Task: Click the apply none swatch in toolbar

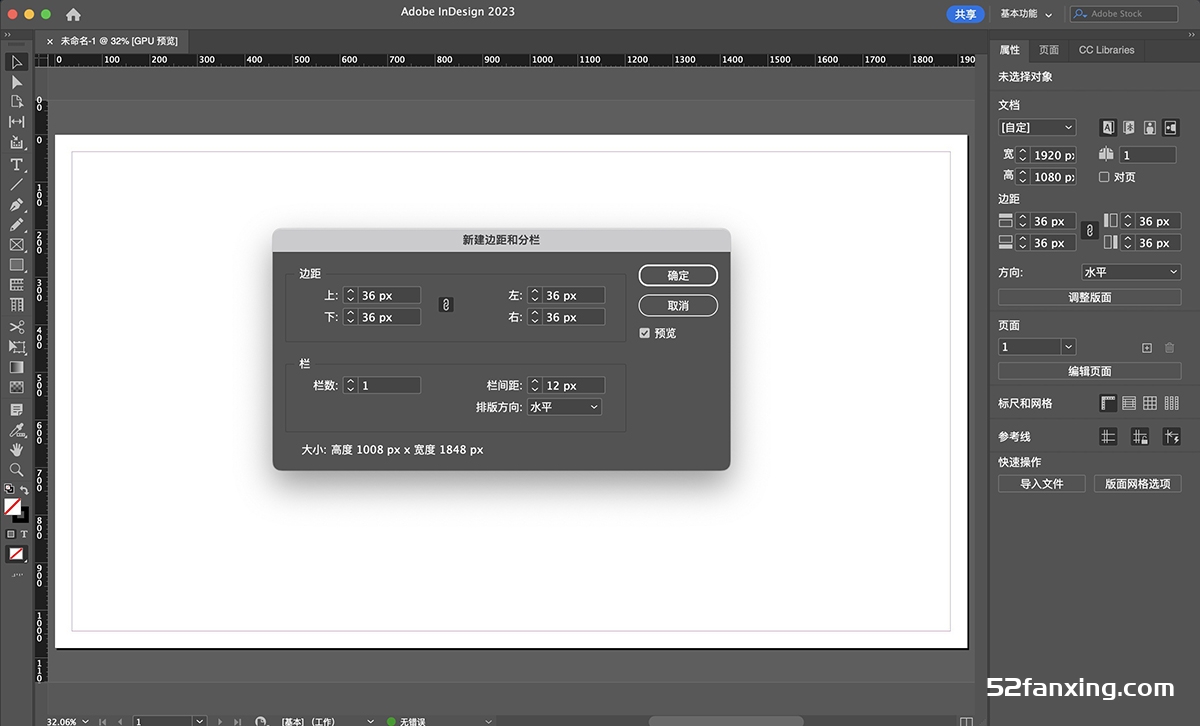Action: tap(16, 553)
